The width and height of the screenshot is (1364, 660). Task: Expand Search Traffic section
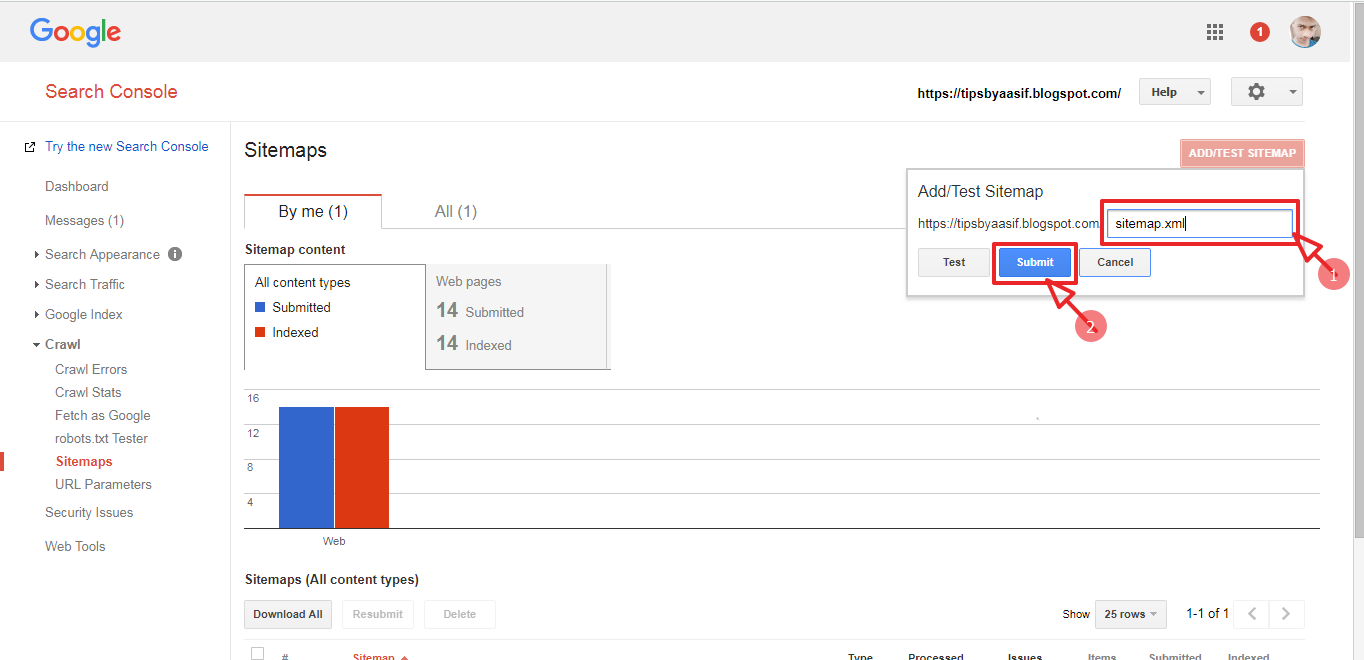37,285
